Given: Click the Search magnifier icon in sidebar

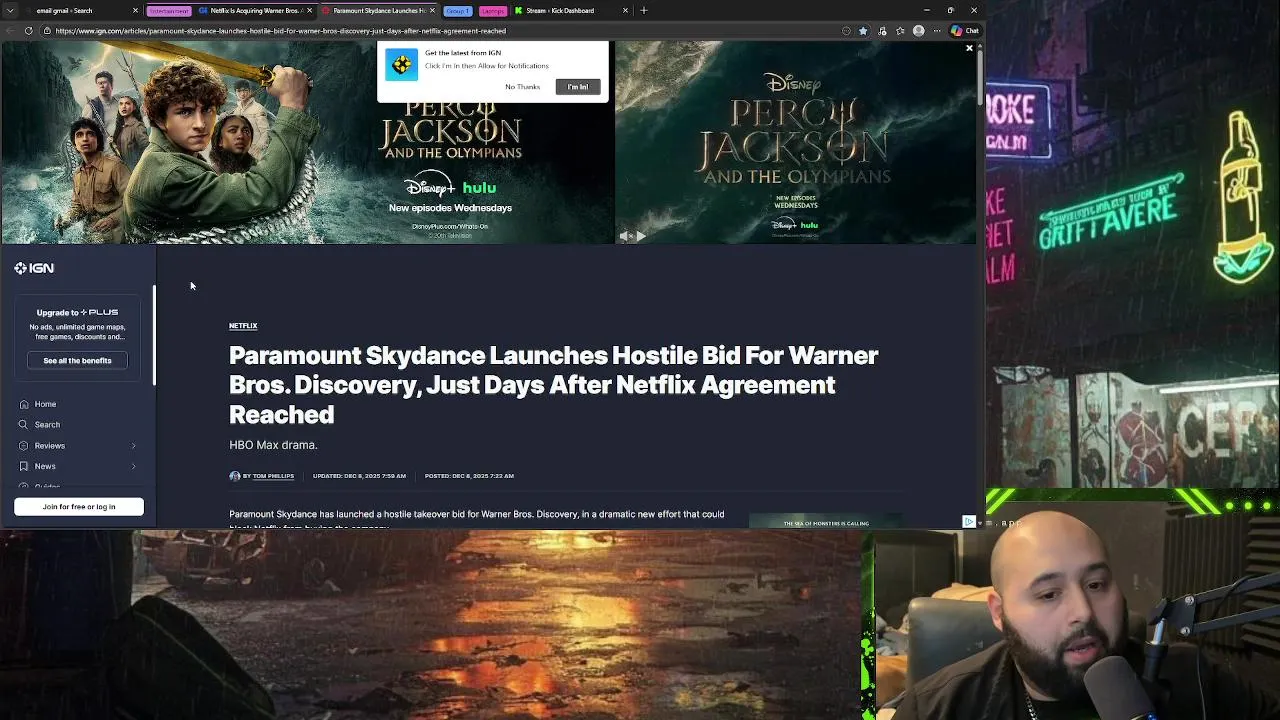Looking at the screenshot, I should coord(24,425).
